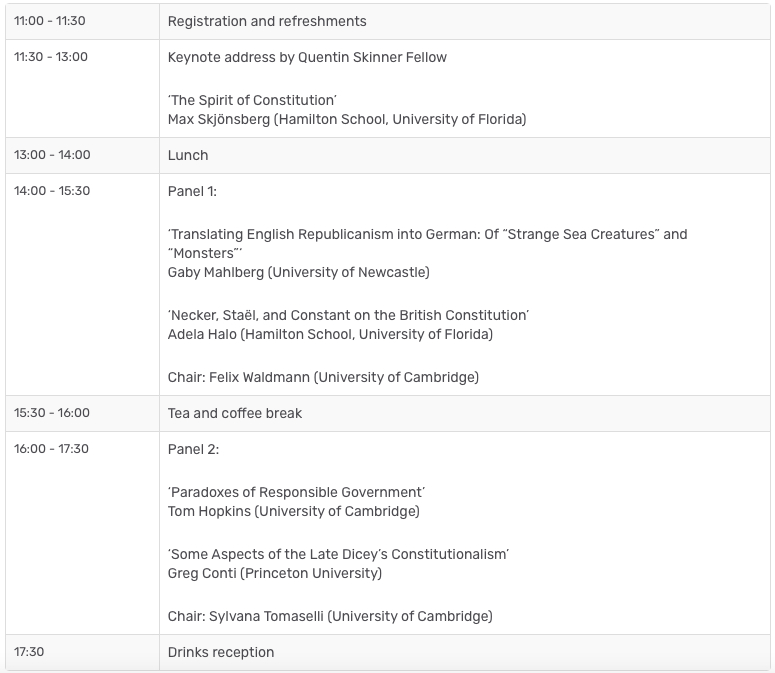775x673 pixels.
Task: Click the Lunch row
Action: (x=188, y=155)
